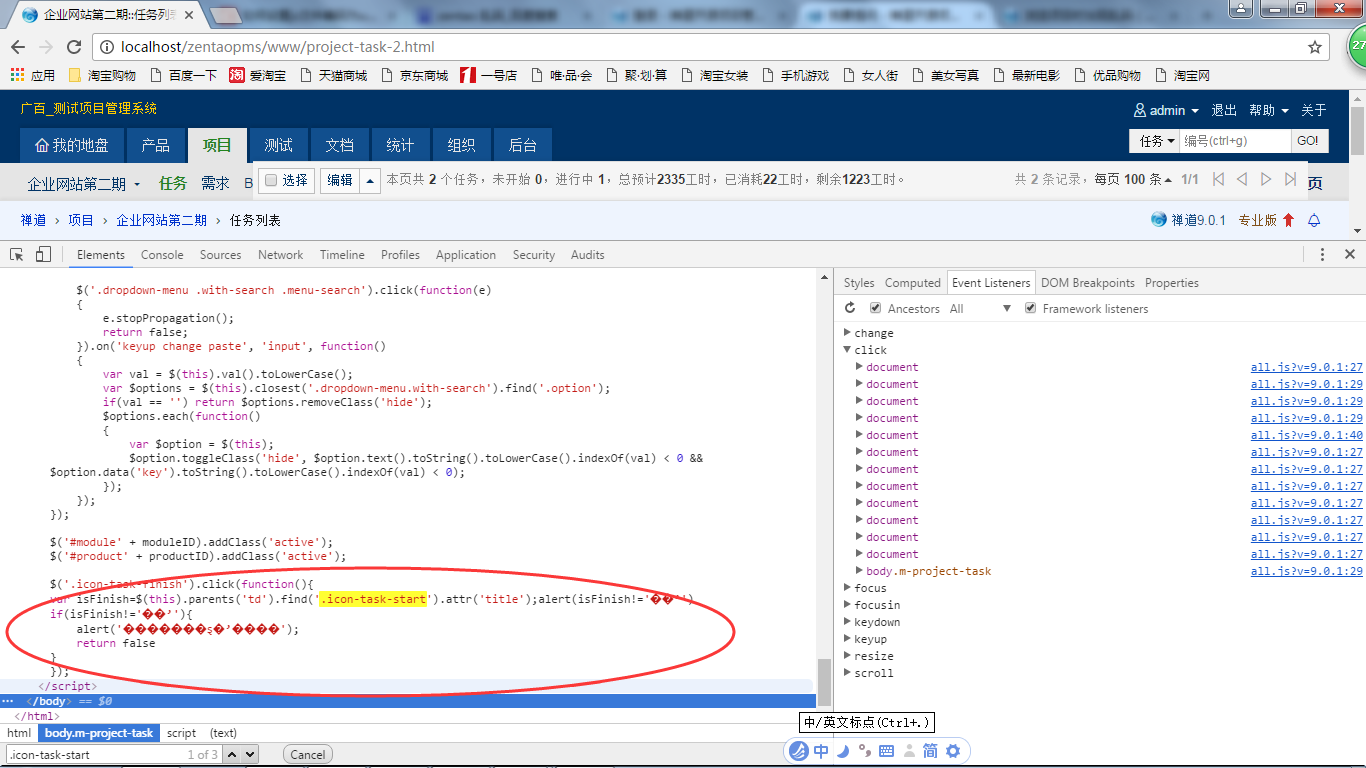Image resolution: width=1366 pixels, height=768 pixels.
Task: Check the 选择 select-all checkbox
Action: [x=269, y=180]
